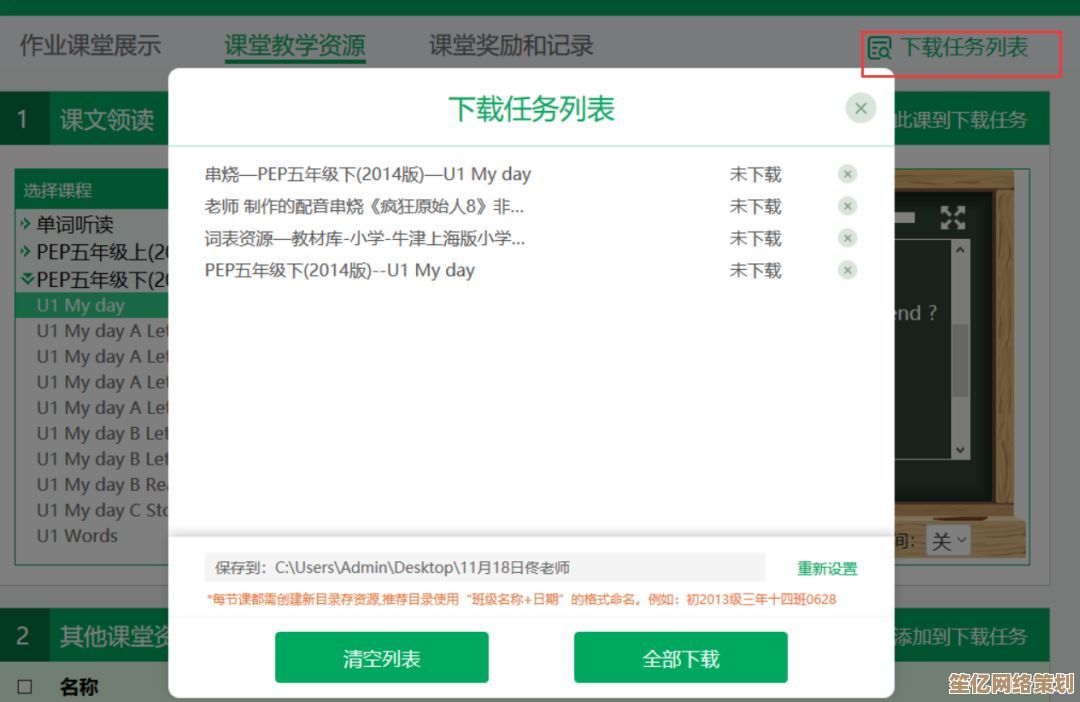Switch to the 课堂奖励和记录 tab

point(511,45)
